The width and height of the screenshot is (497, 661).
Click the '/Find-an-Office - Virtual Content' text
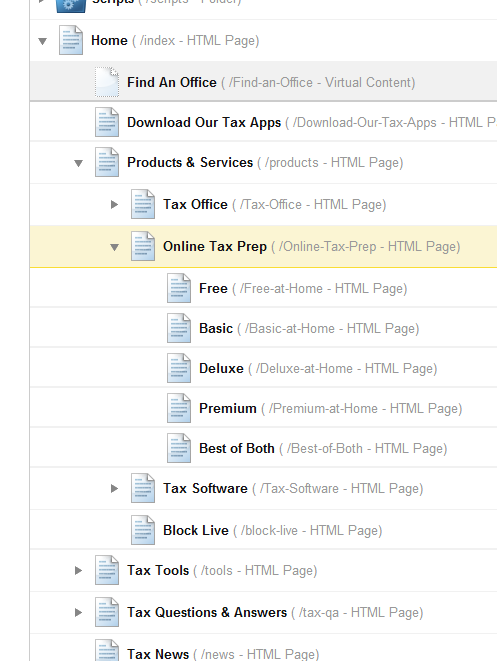[x=318, y=83]
